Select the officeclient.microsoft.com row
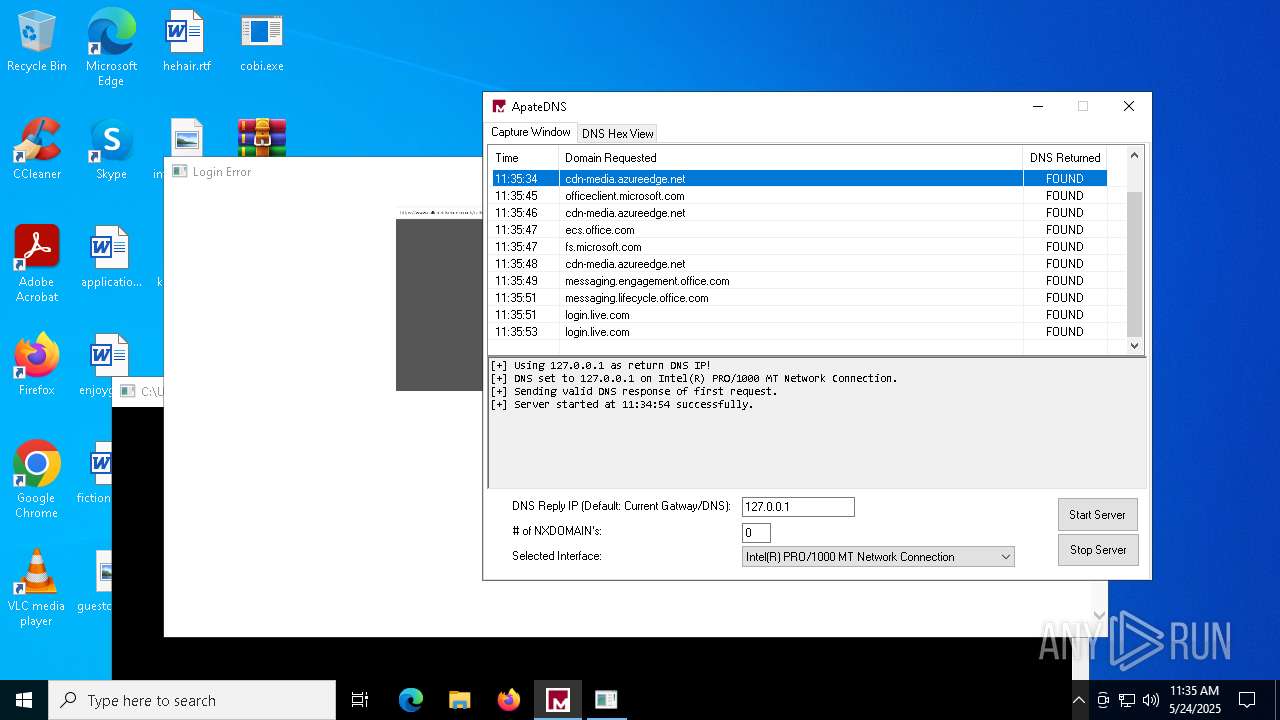 [798, 196]
